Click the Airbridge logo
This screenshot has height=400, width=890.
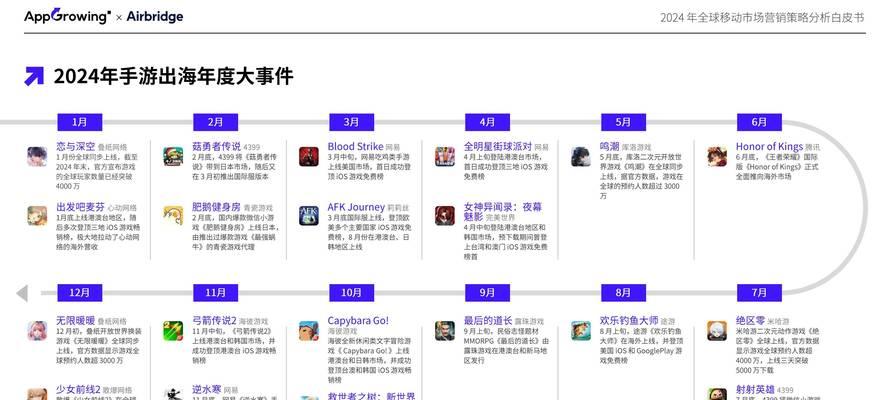(x=154, y=16)
